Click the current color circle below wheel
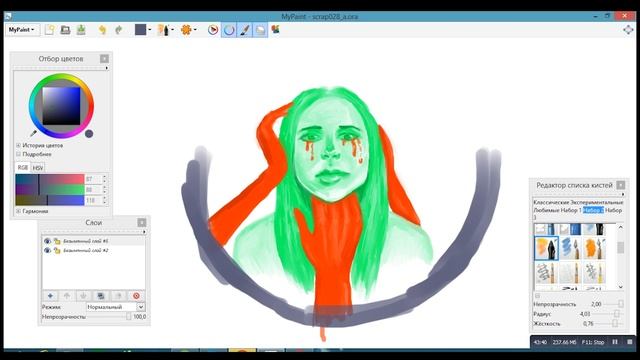Image resolution: width=640 pixels, height=360 pixels. [x=89, y=133]
